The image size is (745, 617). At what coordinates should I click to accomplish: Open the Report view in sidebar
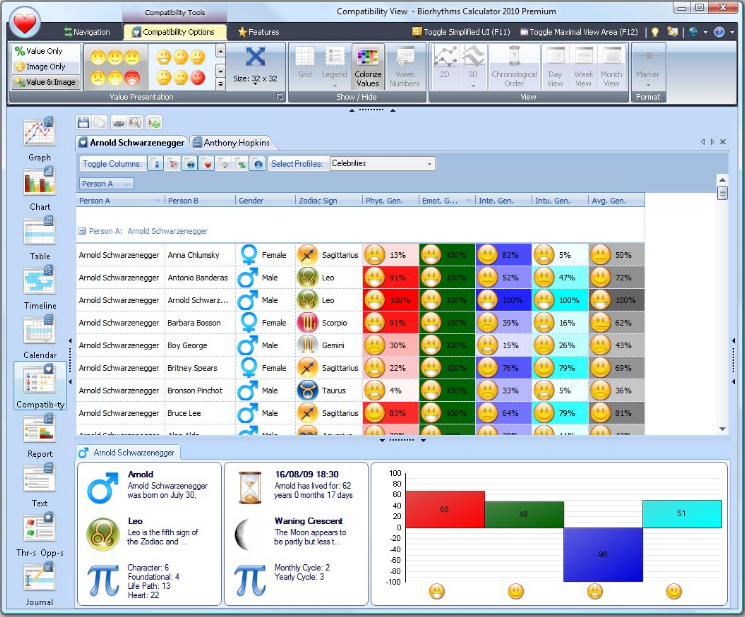click(39, 436)
